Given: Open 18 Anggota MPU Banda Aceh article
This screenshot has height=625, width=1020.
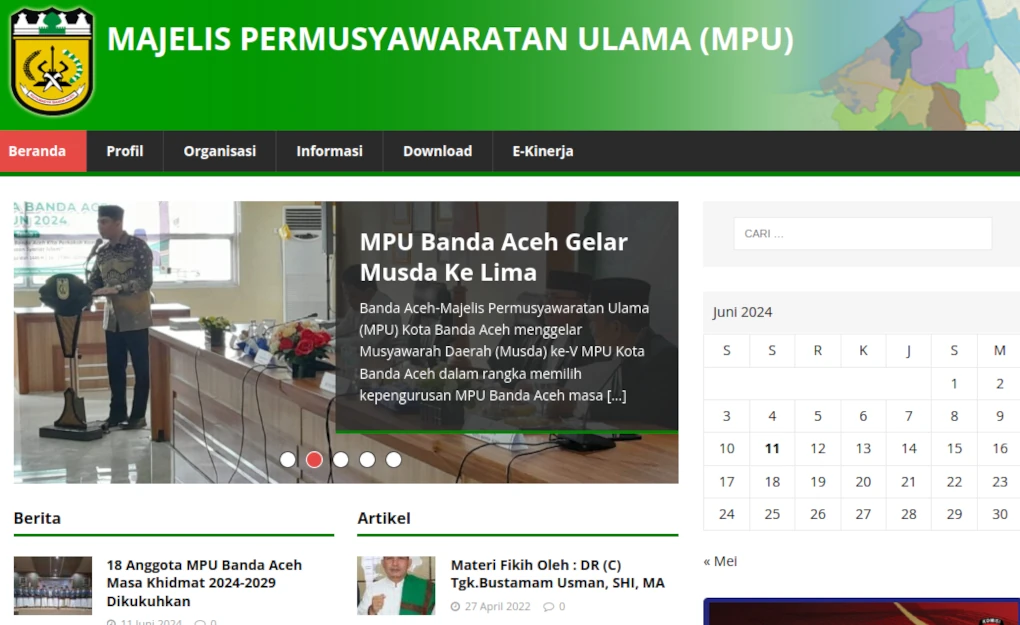Looking at the screenshot, I should coord(204,582).
